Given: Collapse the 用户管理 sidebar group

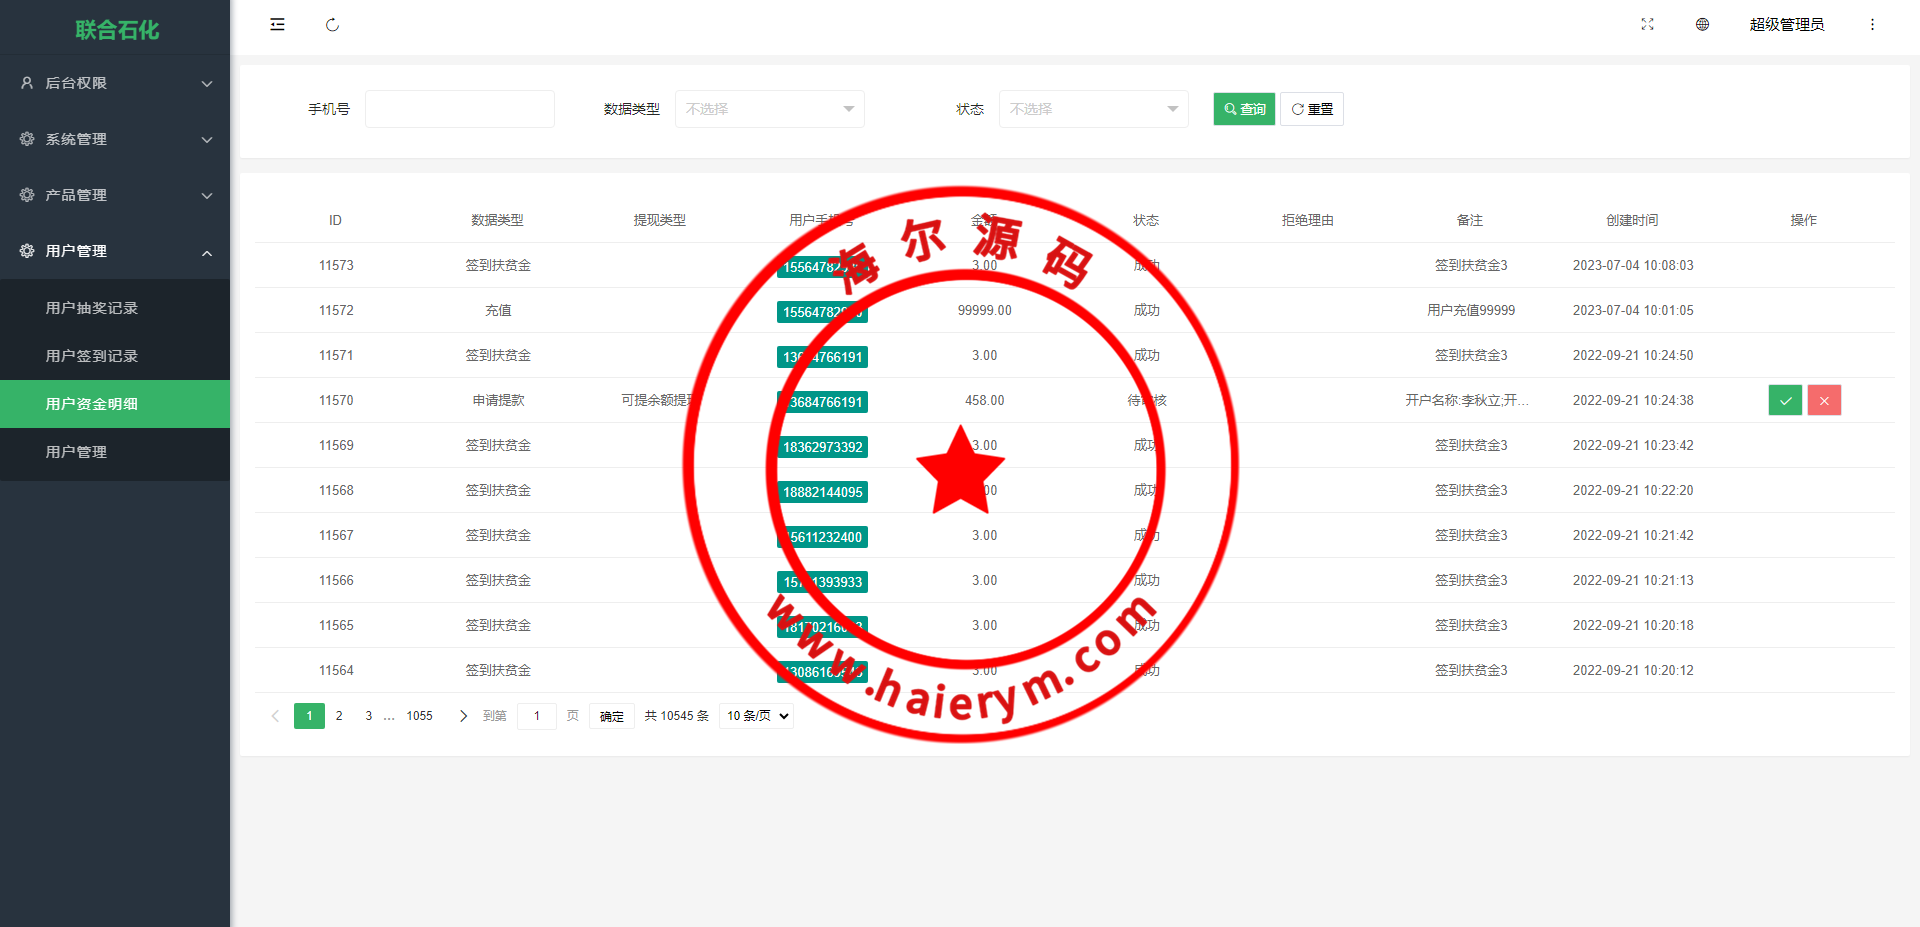Looking at the screenshot, I should click(x=115, y=251).
